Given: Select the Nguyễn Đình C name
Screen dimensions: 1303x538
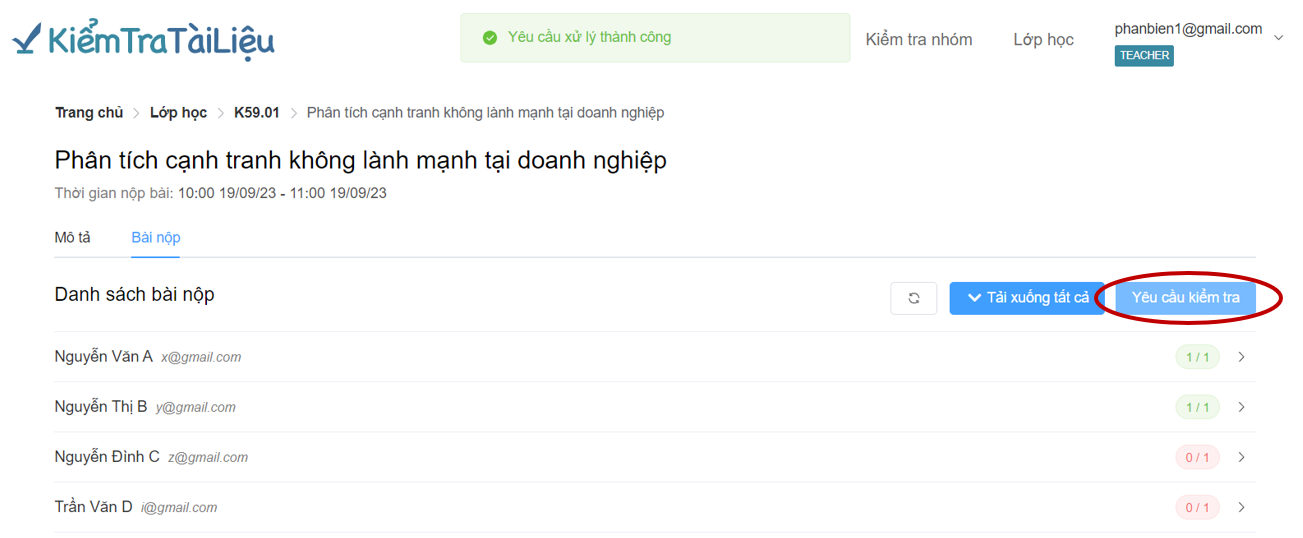Looking at the screenshot, I should pos(107,457).
